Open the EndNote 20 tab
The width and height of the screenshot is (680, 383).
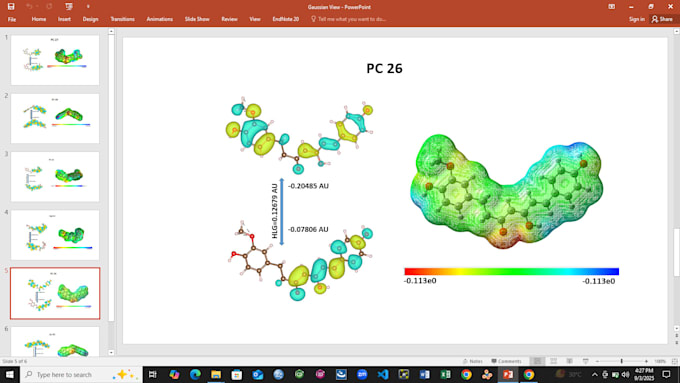click(x=285, y=19)
